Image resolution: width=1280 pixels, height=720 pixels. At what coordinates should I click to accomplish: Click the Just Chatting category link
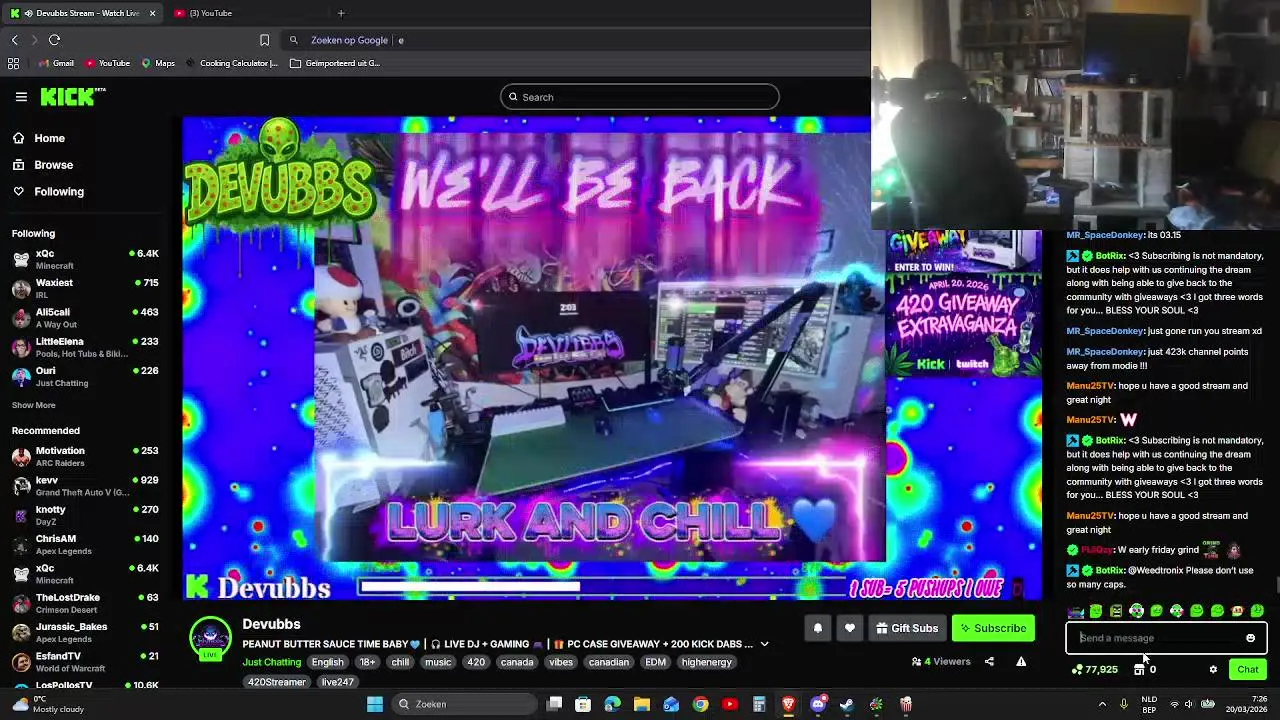point(271,662)
